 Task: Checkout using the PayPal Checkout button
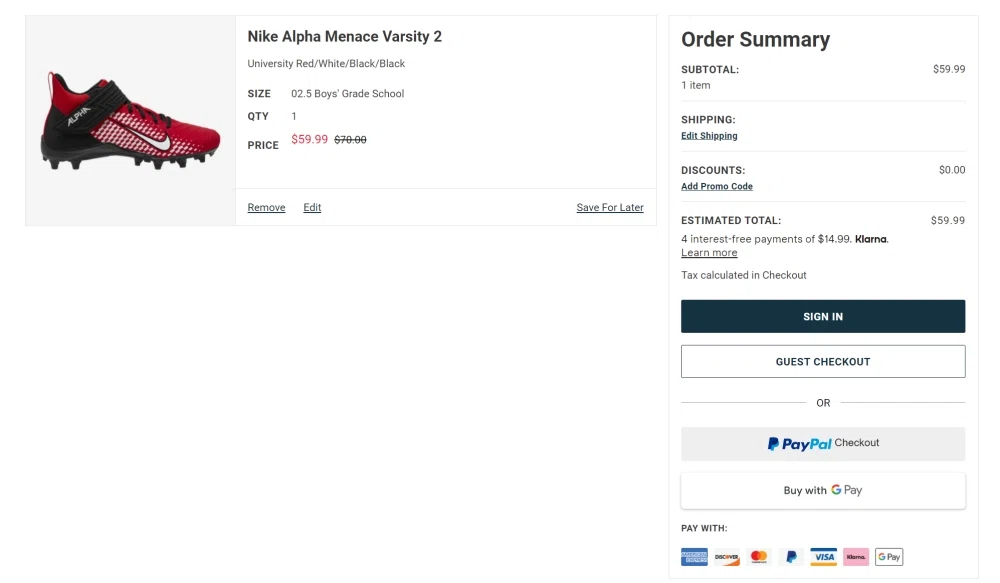[822, 443]
